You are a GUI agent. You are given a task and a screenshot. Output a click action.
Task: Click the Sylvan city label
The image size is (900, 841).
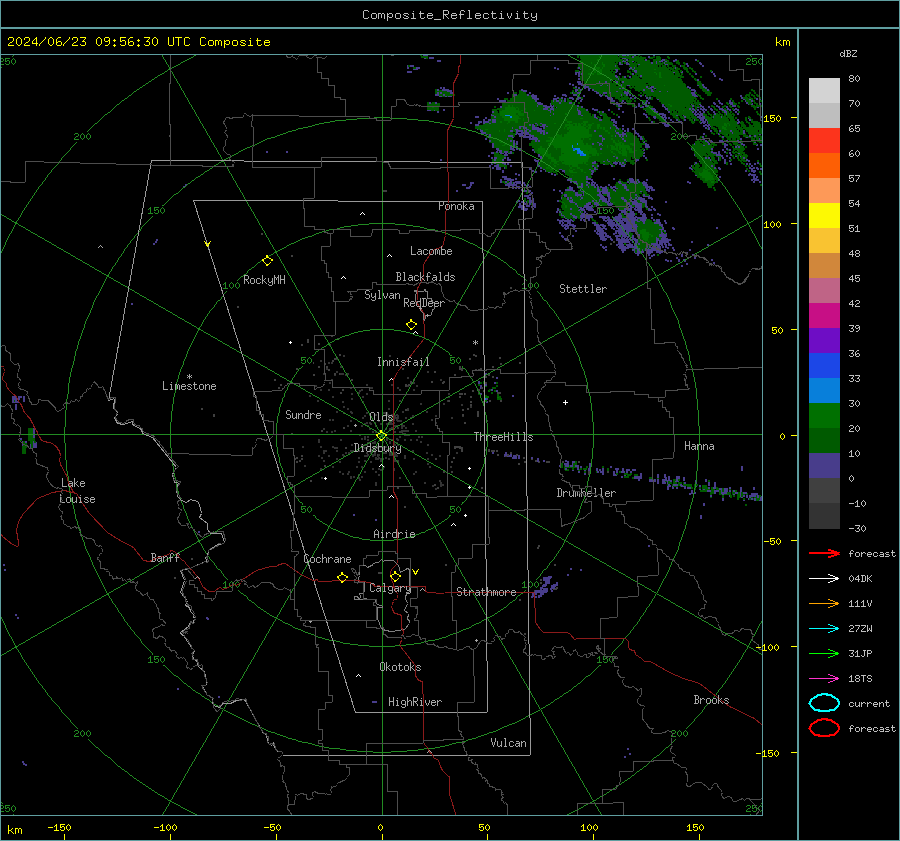pos(382,295)
